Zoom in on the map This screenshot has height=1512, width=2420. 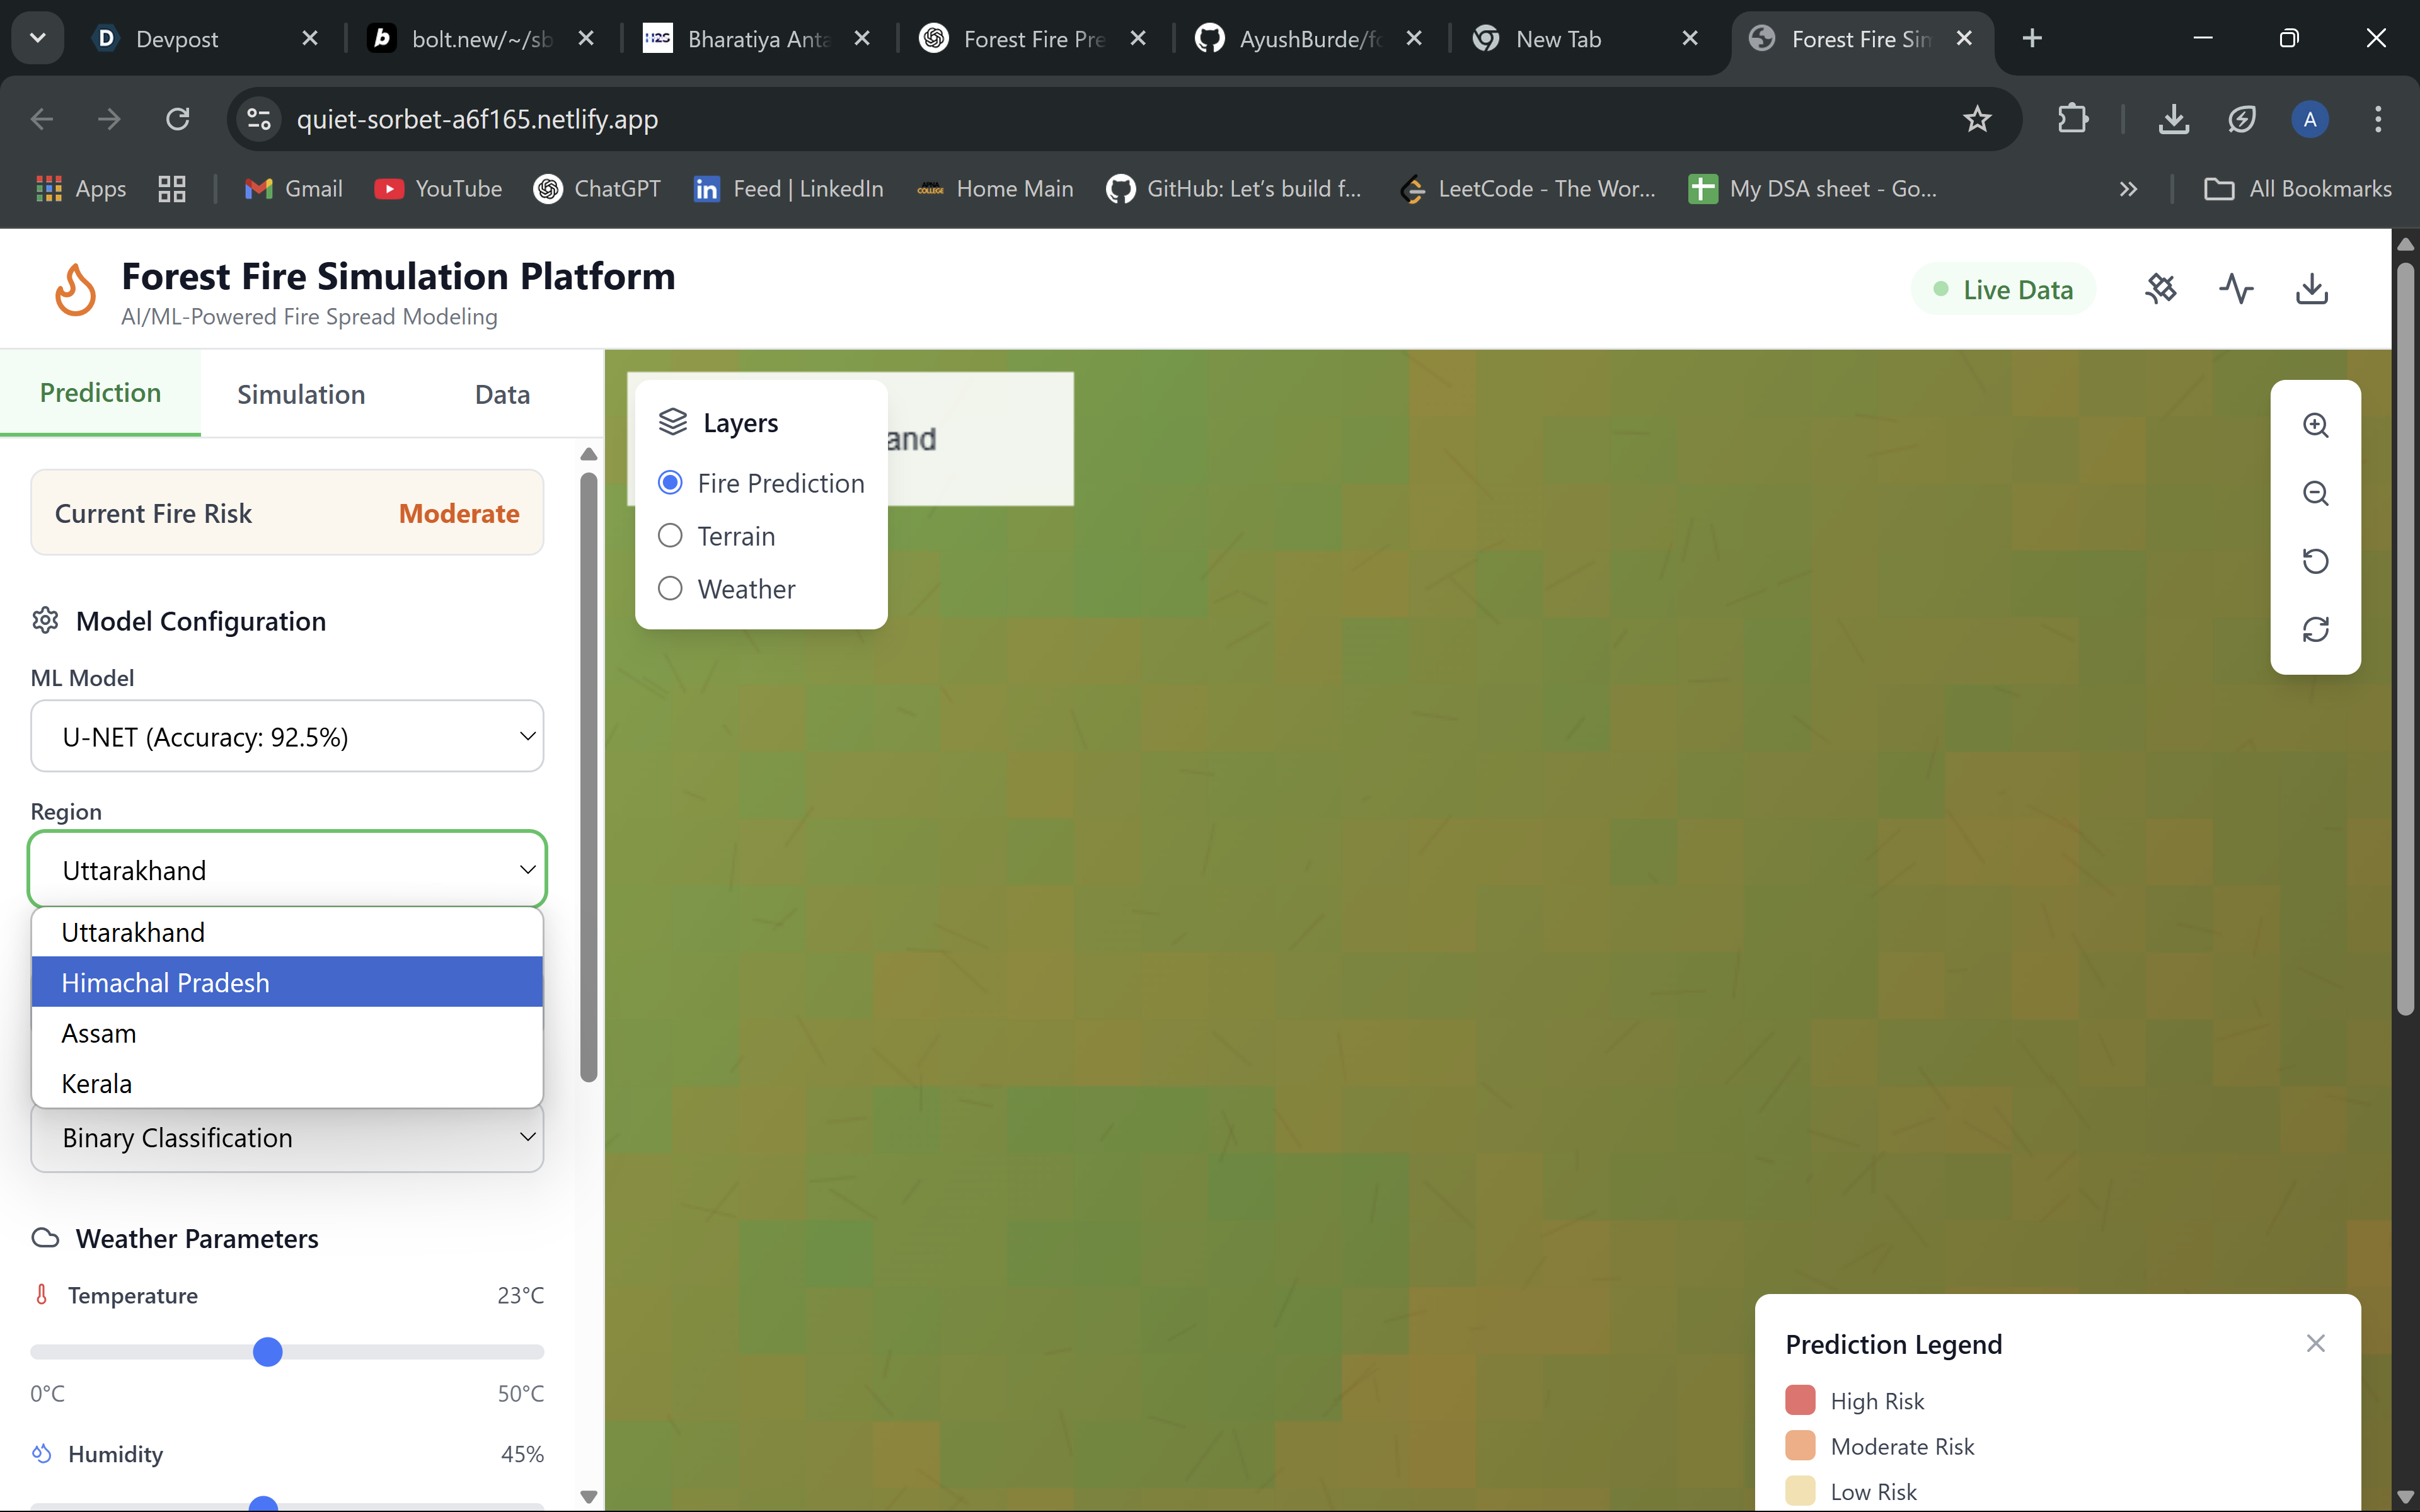[x=2315, y=425]
